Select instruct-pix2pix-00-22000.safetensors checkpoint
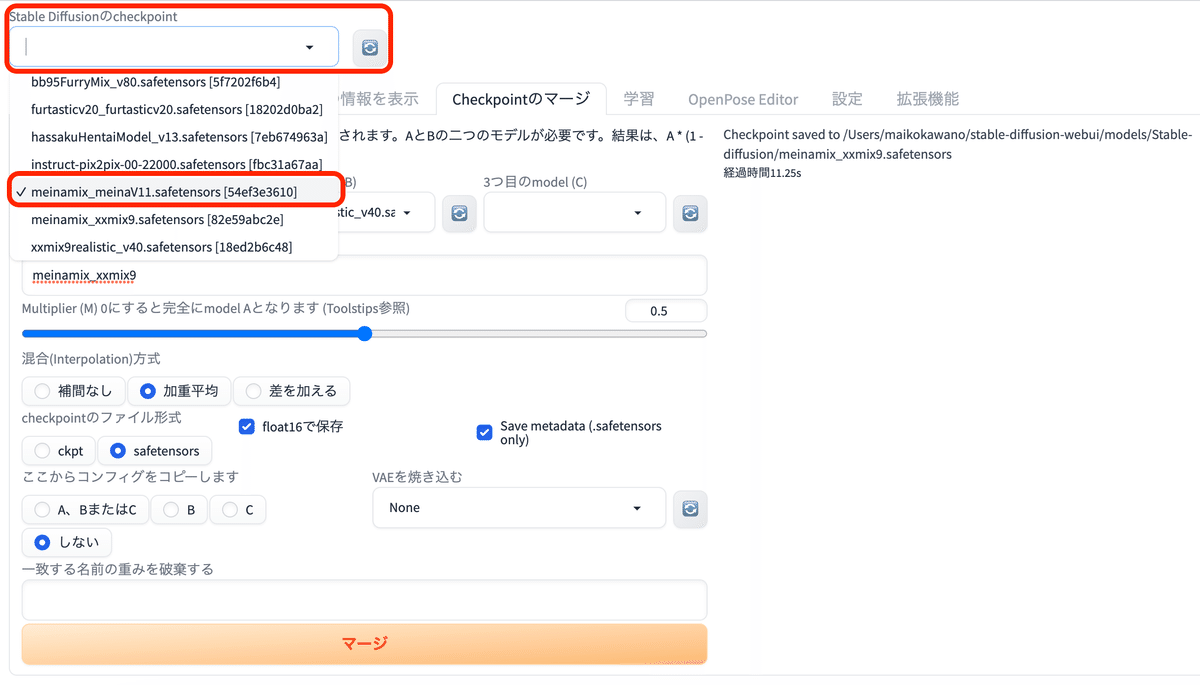This screenshot has height=685, width=1200. pos(173,164)
